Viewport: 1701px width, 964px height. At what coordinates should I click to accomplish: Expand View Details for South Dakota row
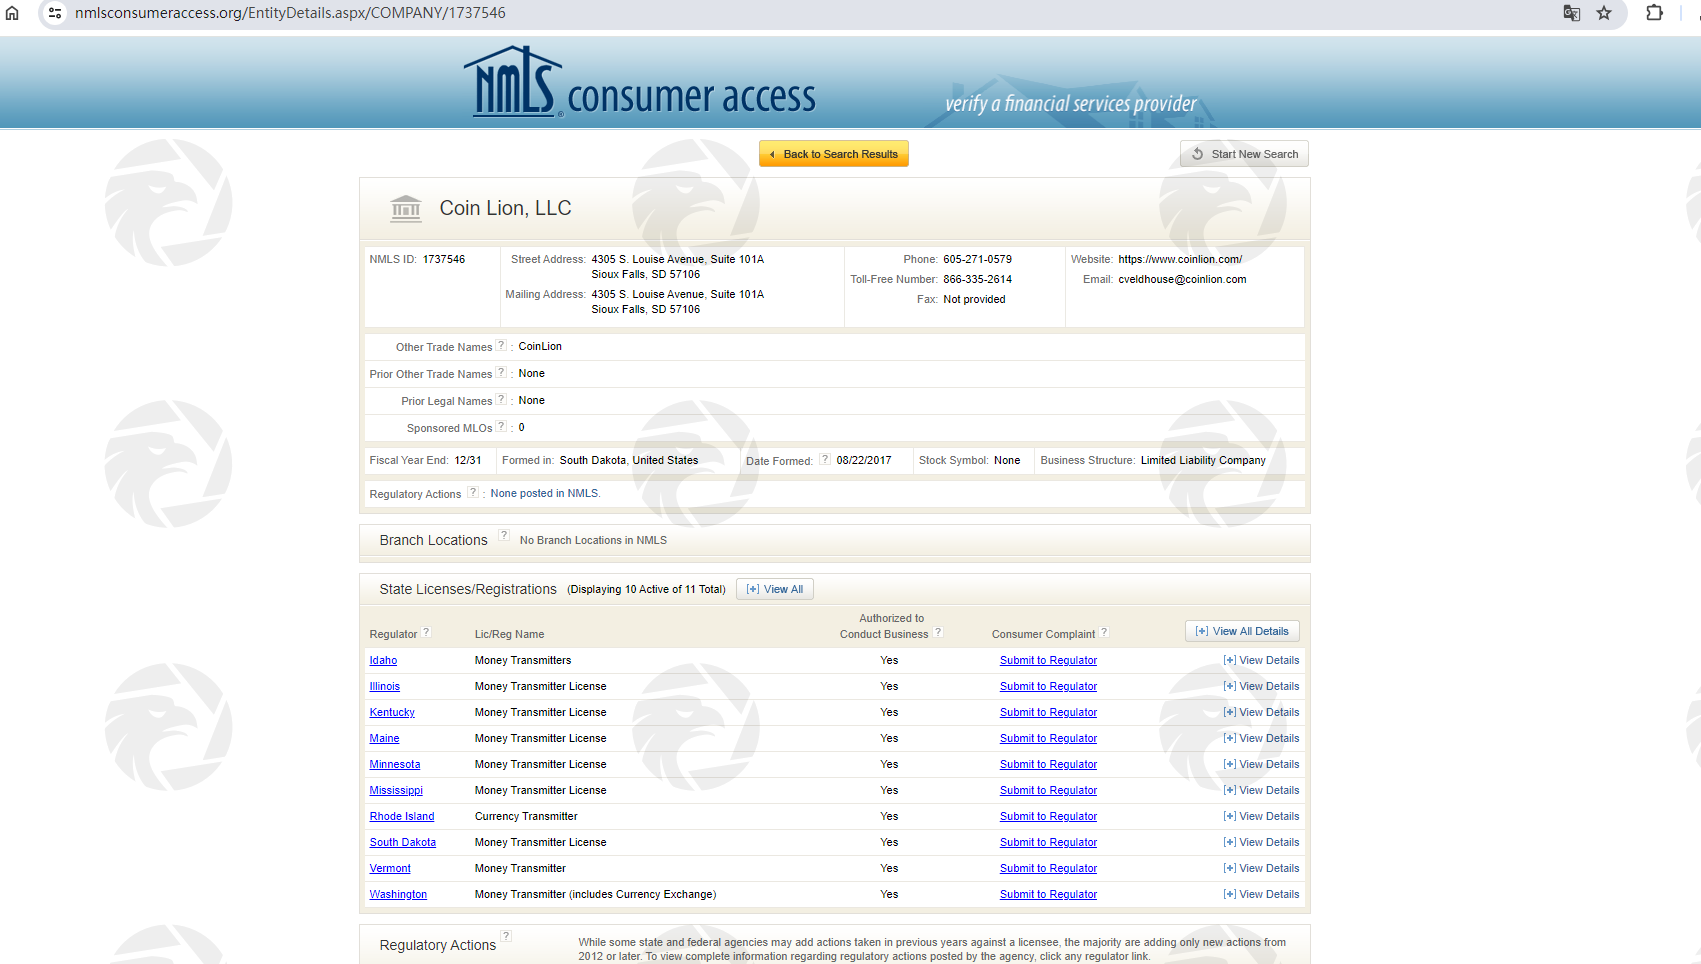pos(1261,842)
